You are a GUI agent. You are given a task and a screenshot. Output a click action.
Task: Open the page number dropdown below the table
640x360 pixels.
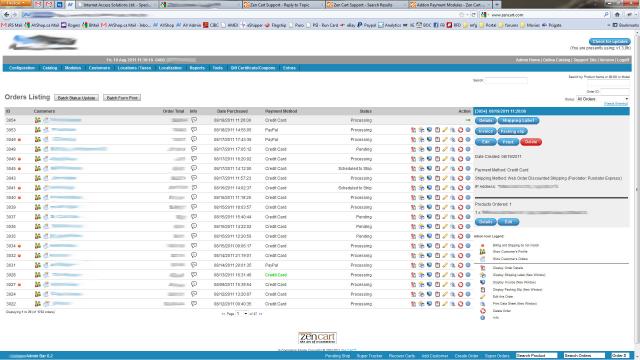242,314
